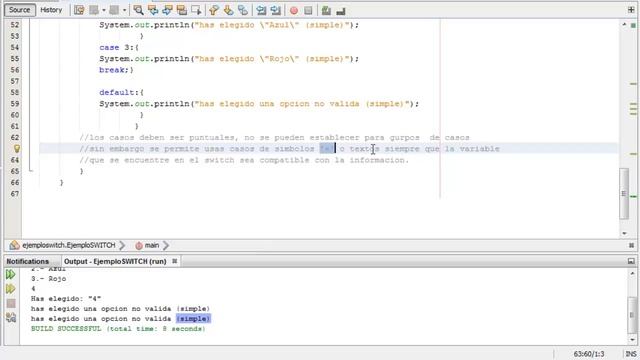The image size is (640, 360).
Task: Editor scrollbar up arrow
Action: click(624, 25)
